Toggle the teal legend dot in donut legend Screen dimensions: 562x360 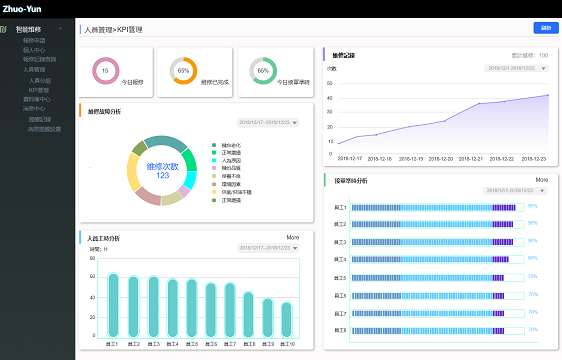point(214,145)
